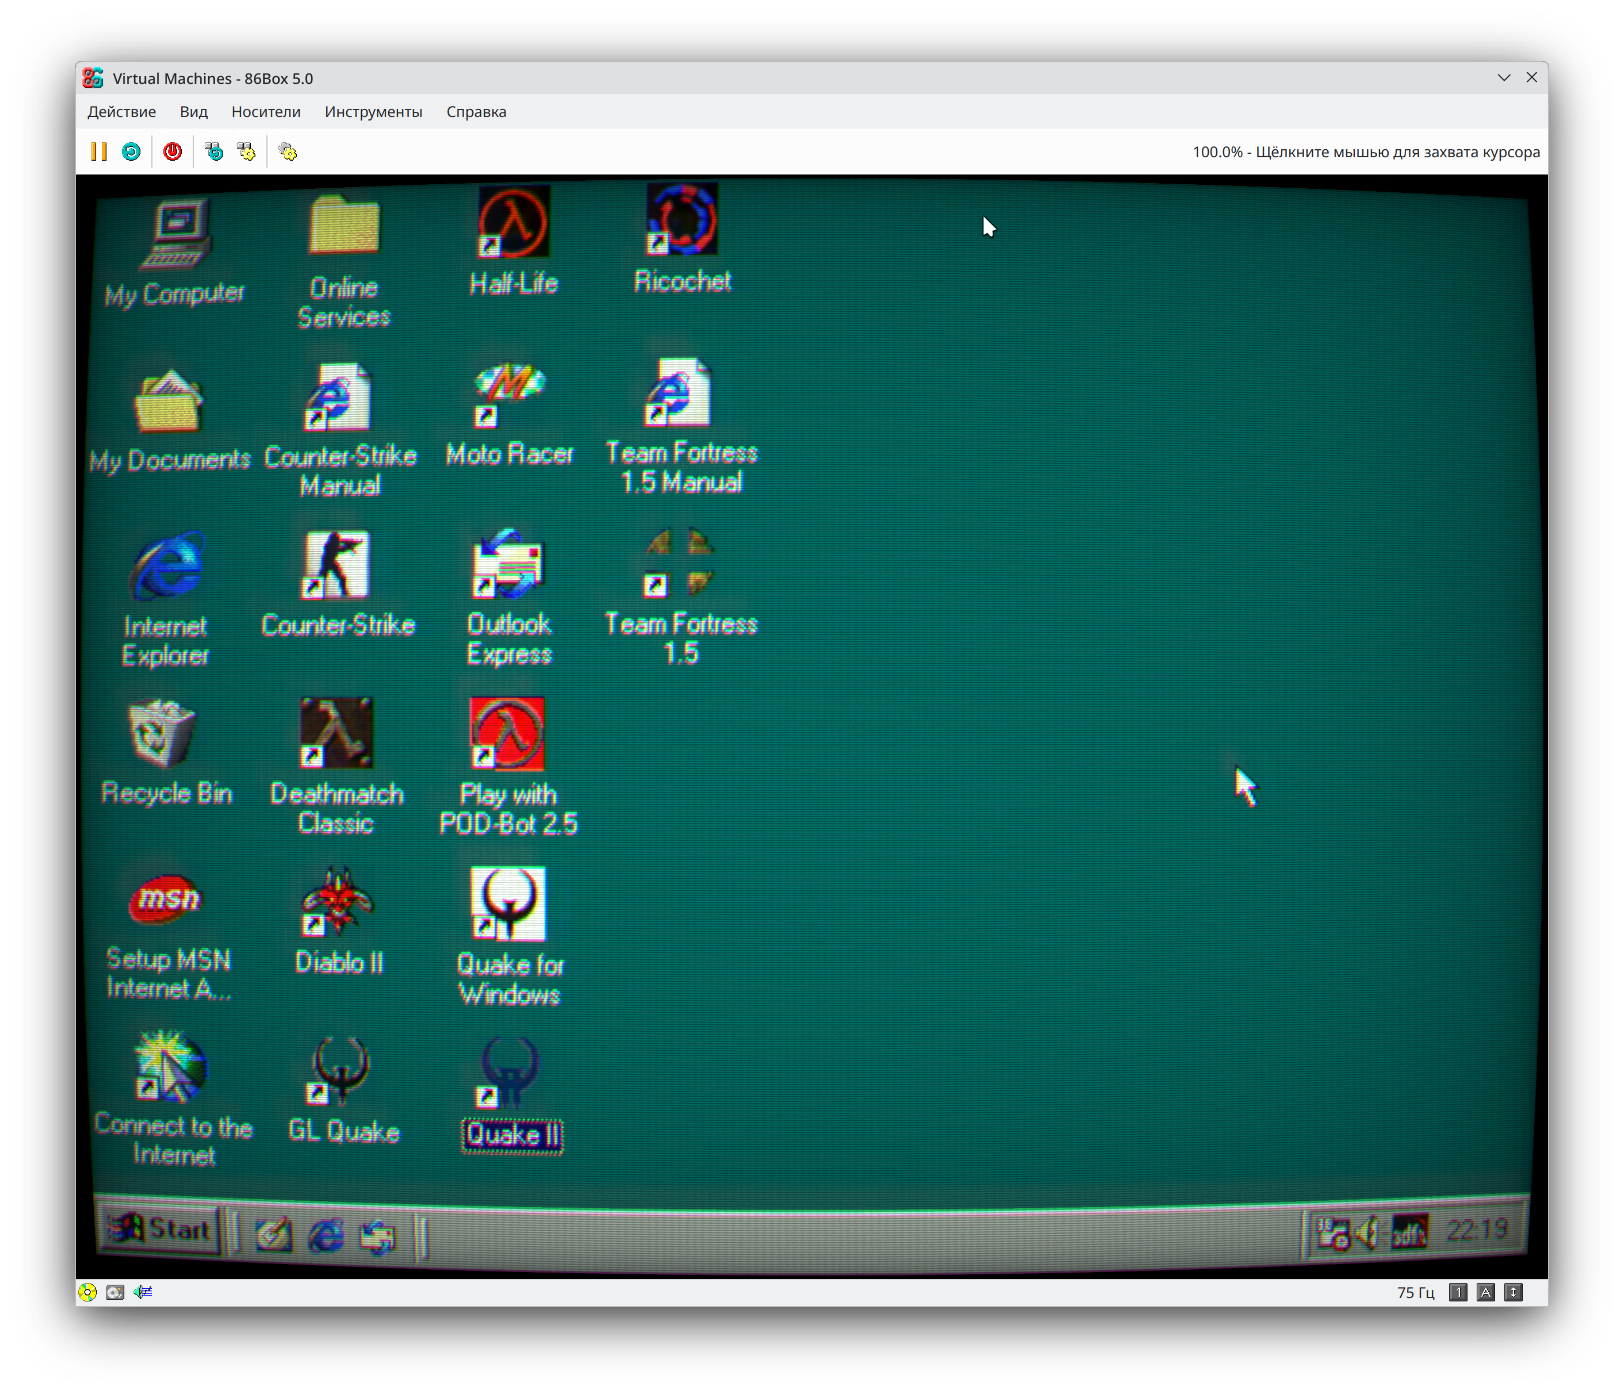
Task: Send Ctrl+Alt+Esc via the toolbar icon
Action: (x=246, y=152)
